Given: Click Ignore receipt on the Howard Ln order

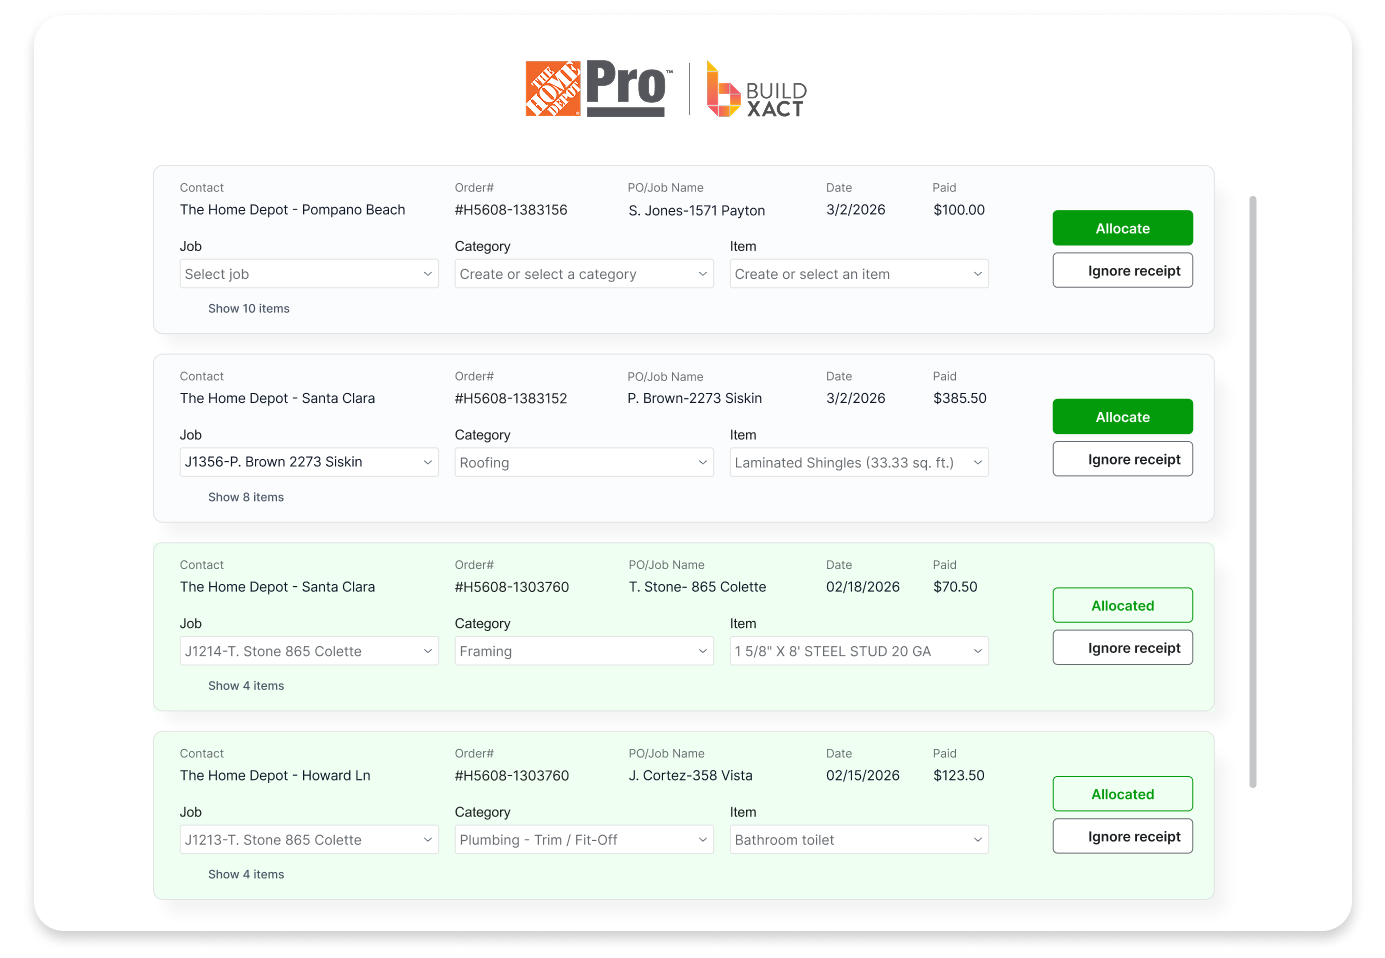Looking at the screenshot, I should 1122,835.
